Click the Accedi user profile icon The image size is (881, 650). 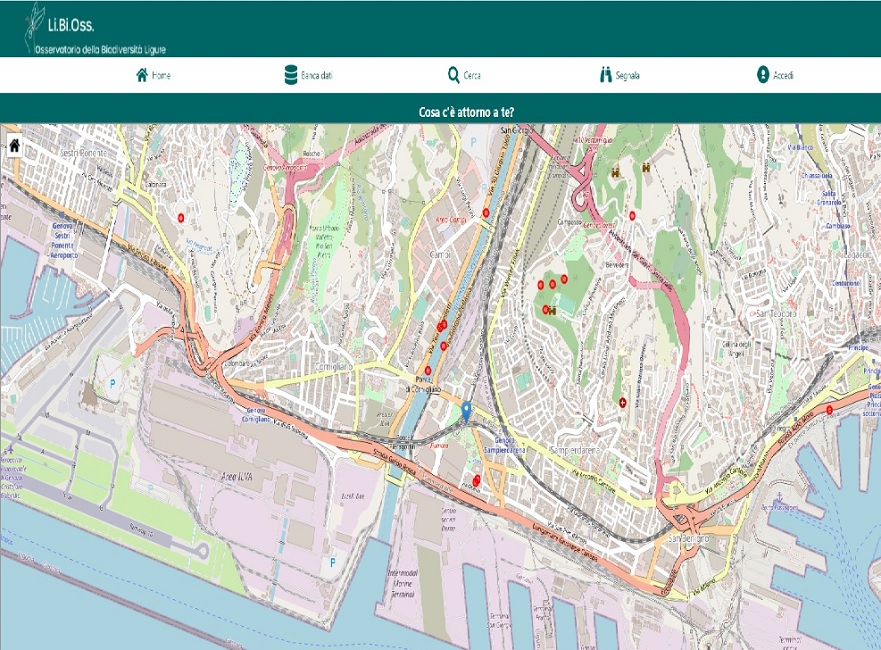[762, 75]
